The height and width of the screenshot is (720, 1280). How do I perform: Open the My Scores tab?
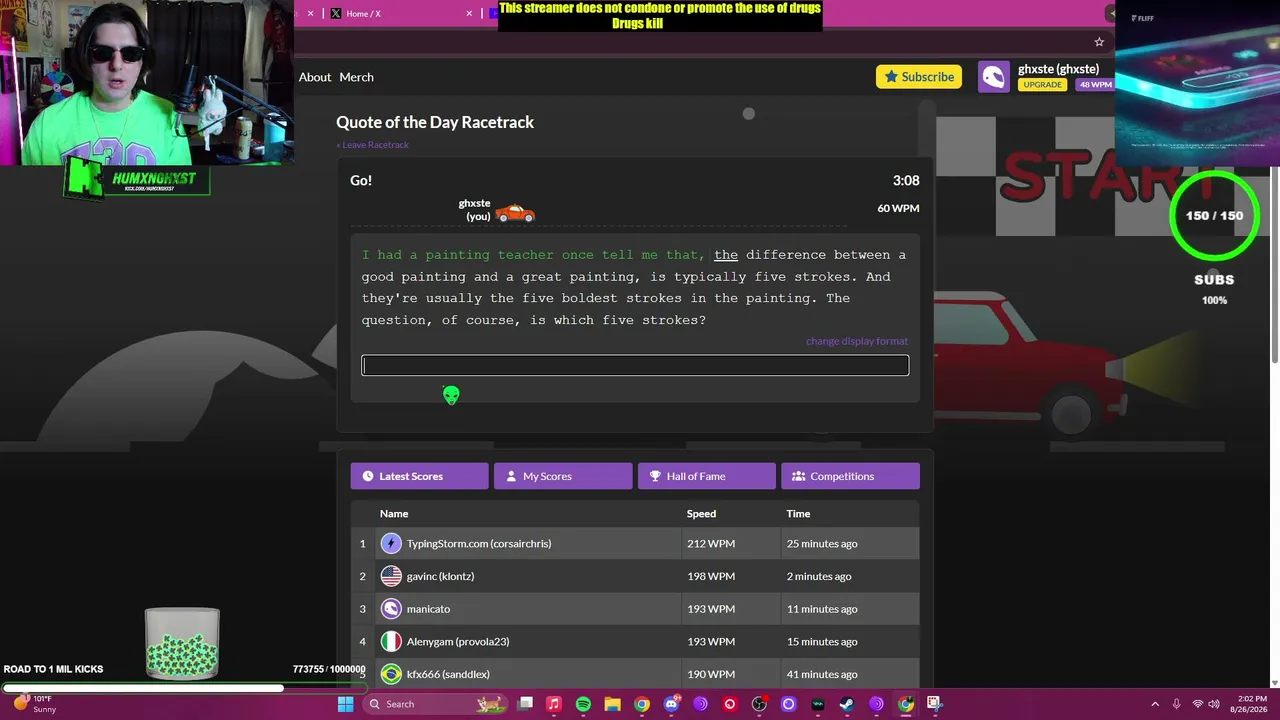tap(563, 476)
